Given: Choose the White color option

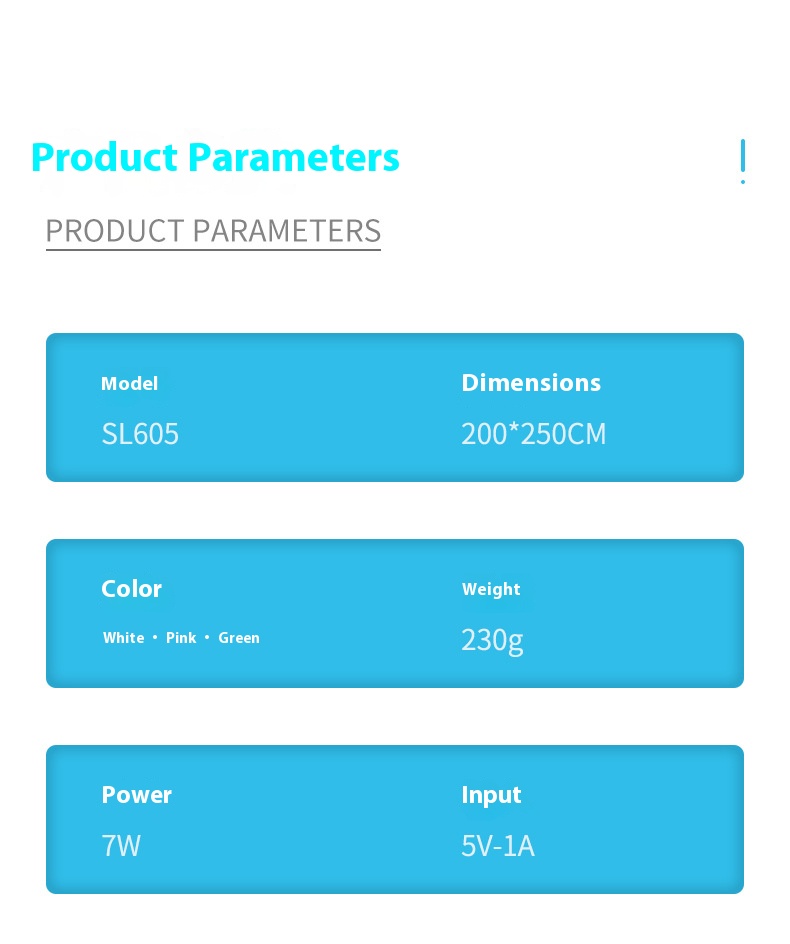Looking at the screenshot, I should pos(123,638).
